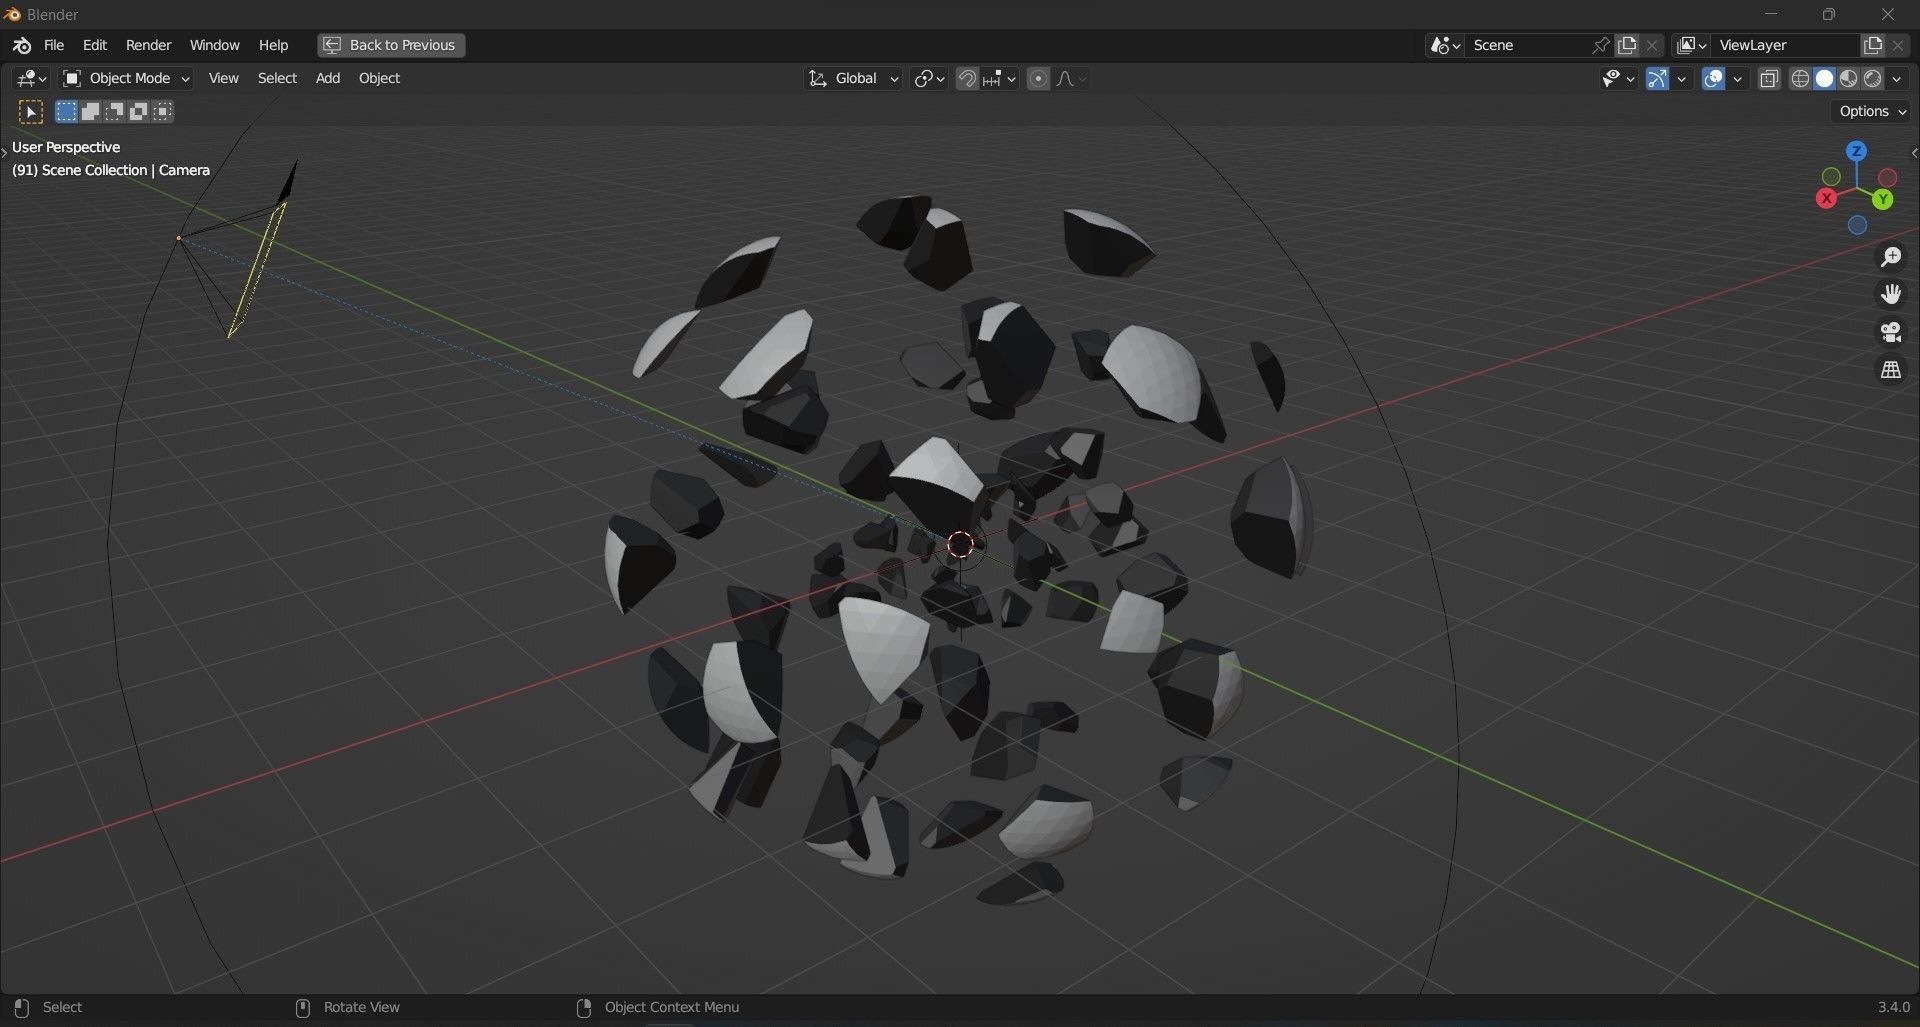Open the Help menu
The height and width of the screenshot is (1027, 1920).
[x=273, y=45]
